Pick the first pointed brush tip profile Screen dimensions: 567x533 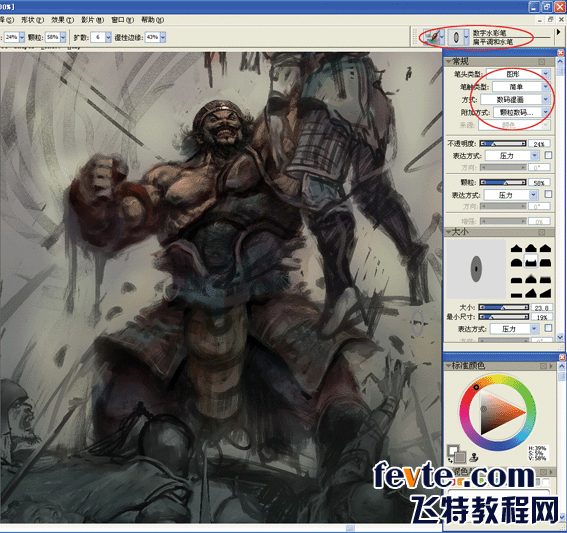pos(516,248)
